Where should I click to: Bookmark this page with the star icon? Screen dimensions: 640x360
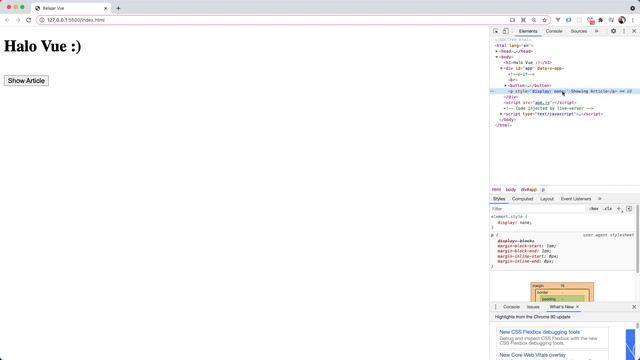[544, 20]
